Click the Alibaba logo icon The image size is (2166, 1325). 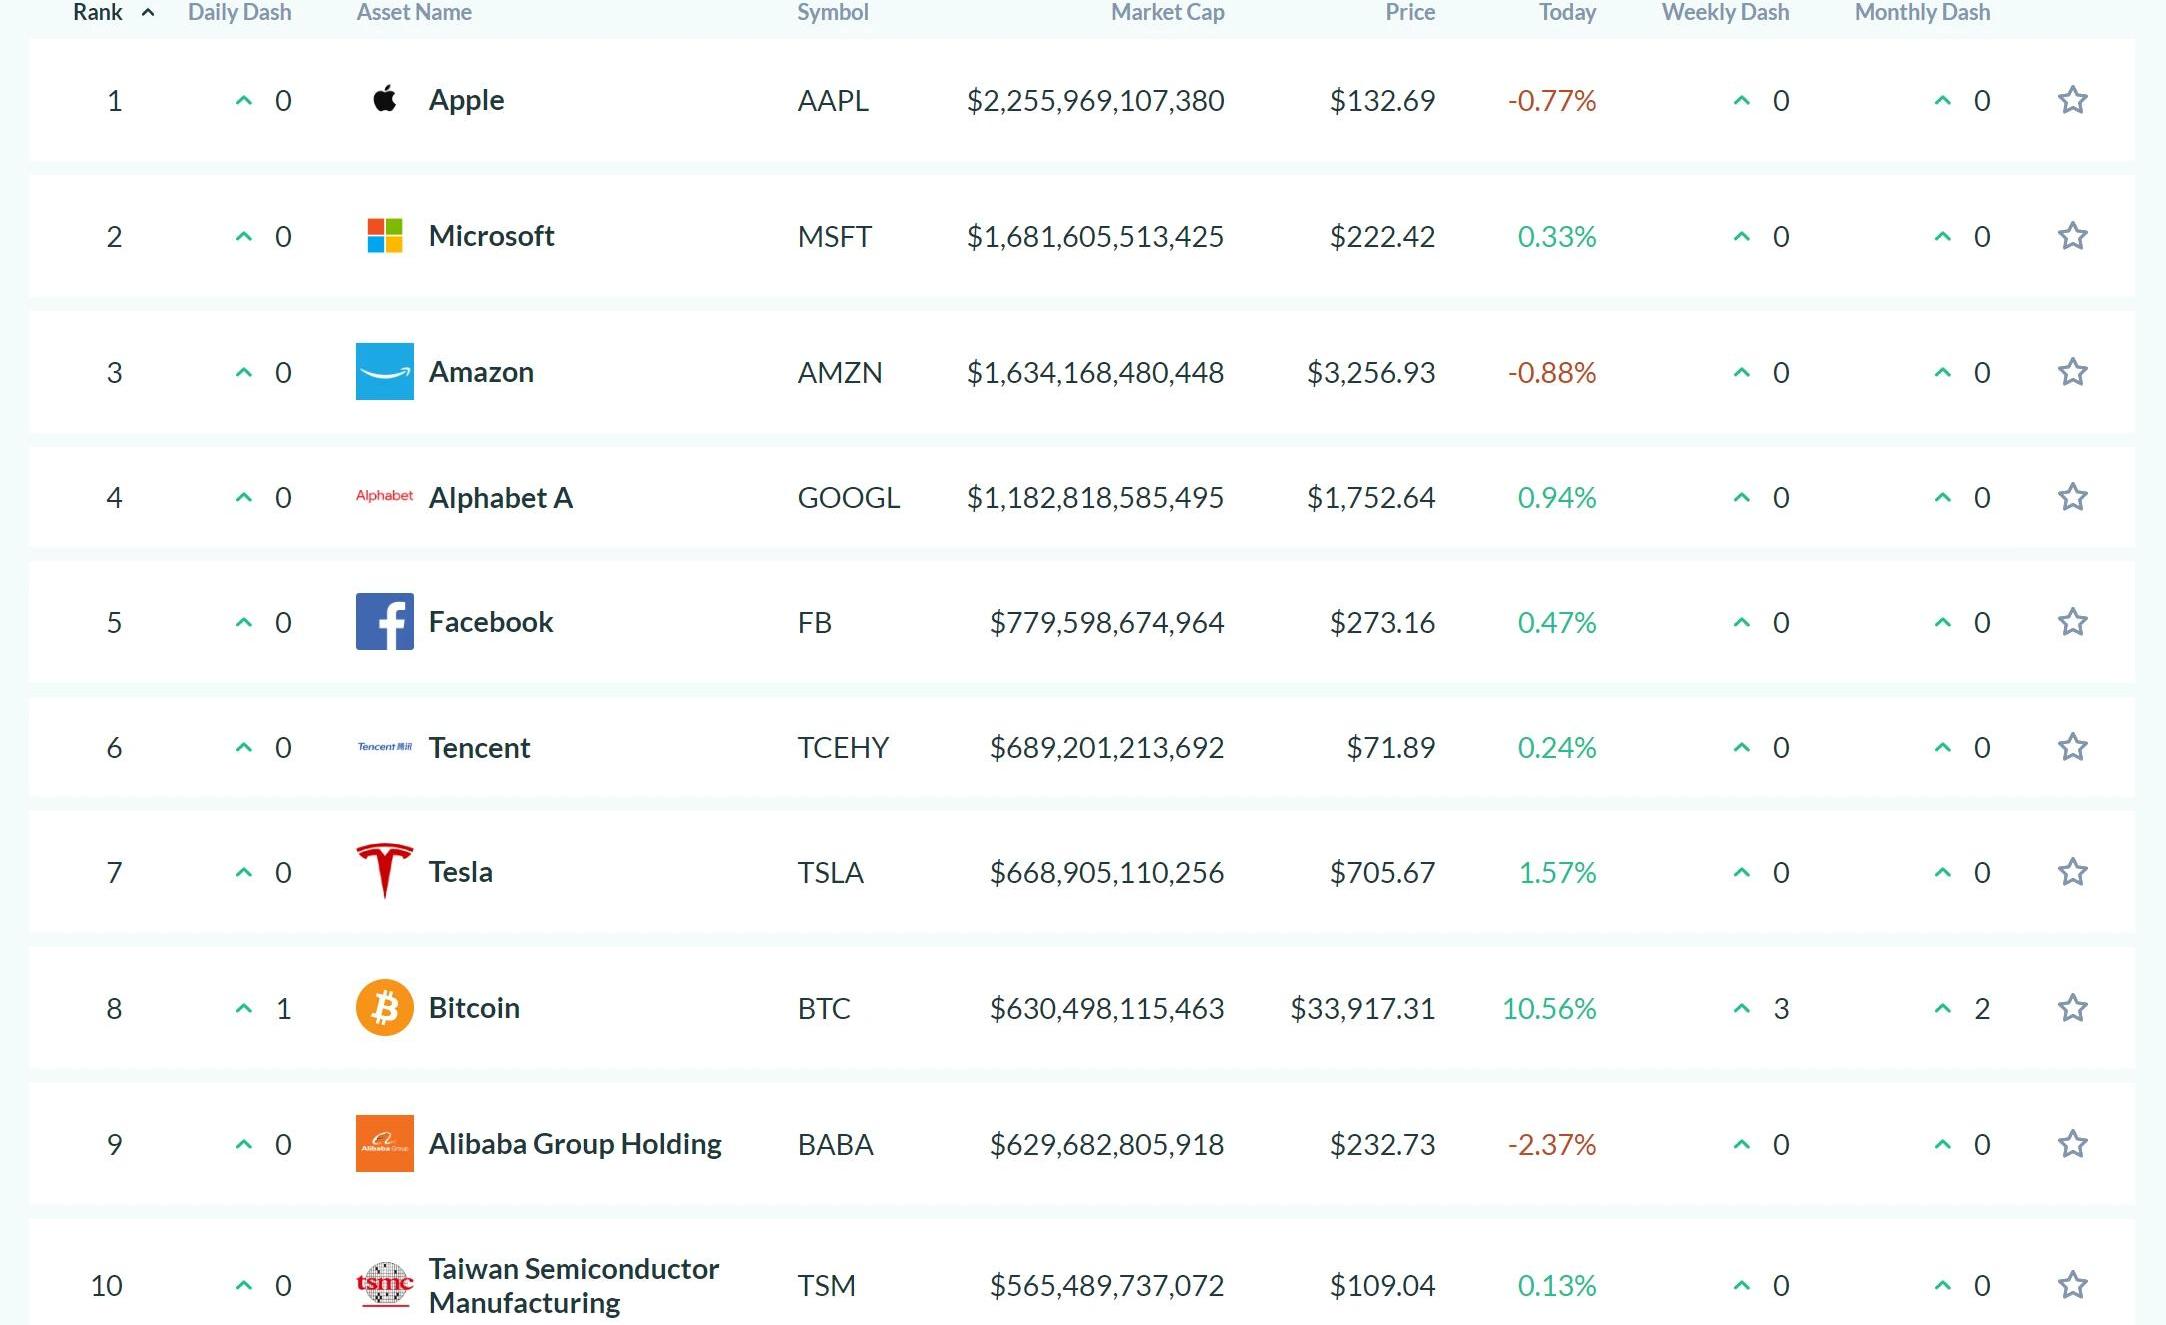tap(385, 1143)
